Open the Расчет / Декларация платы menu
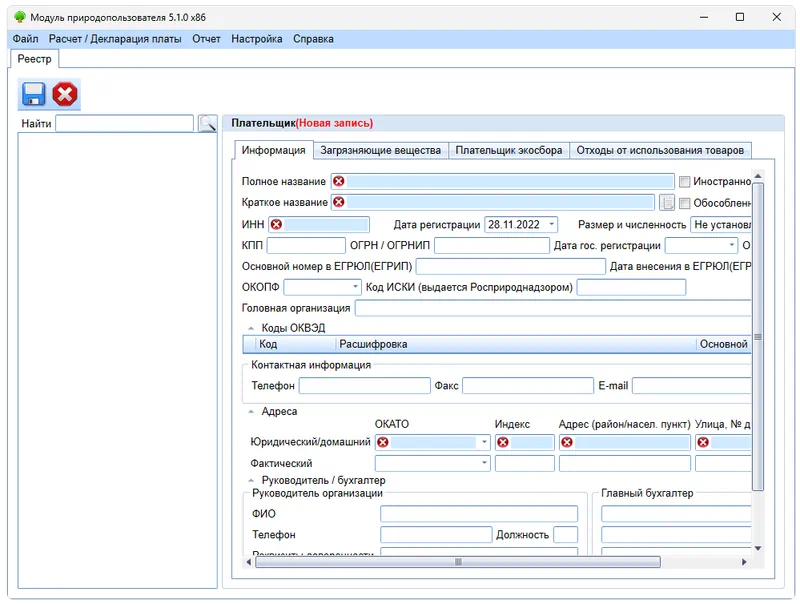Image resolution: width=800 pixels, height=604 pixels. pos(115,39)
